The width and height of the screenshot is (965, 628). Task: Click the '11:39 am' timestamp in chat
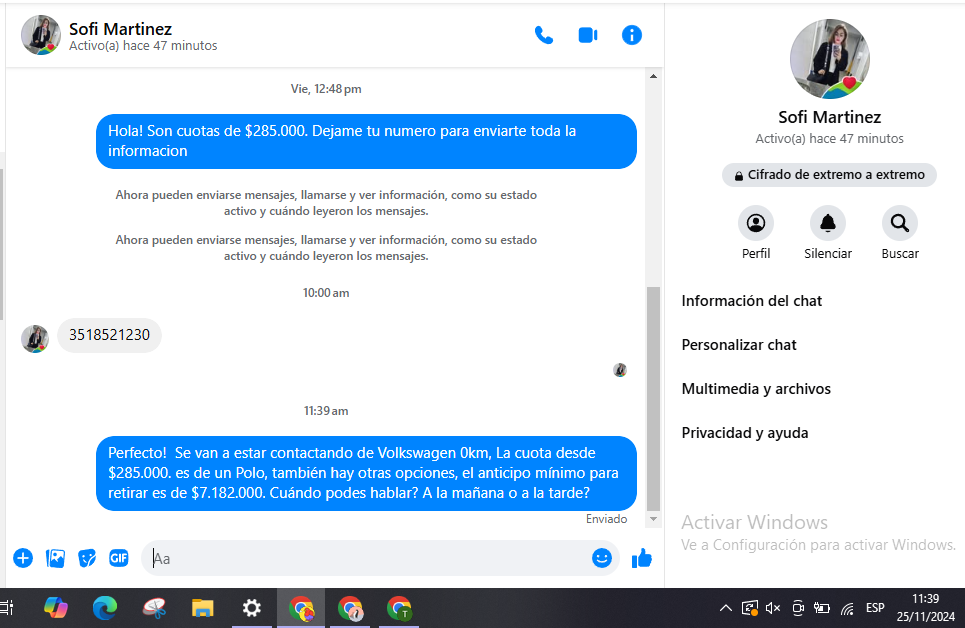click(326, 411)
